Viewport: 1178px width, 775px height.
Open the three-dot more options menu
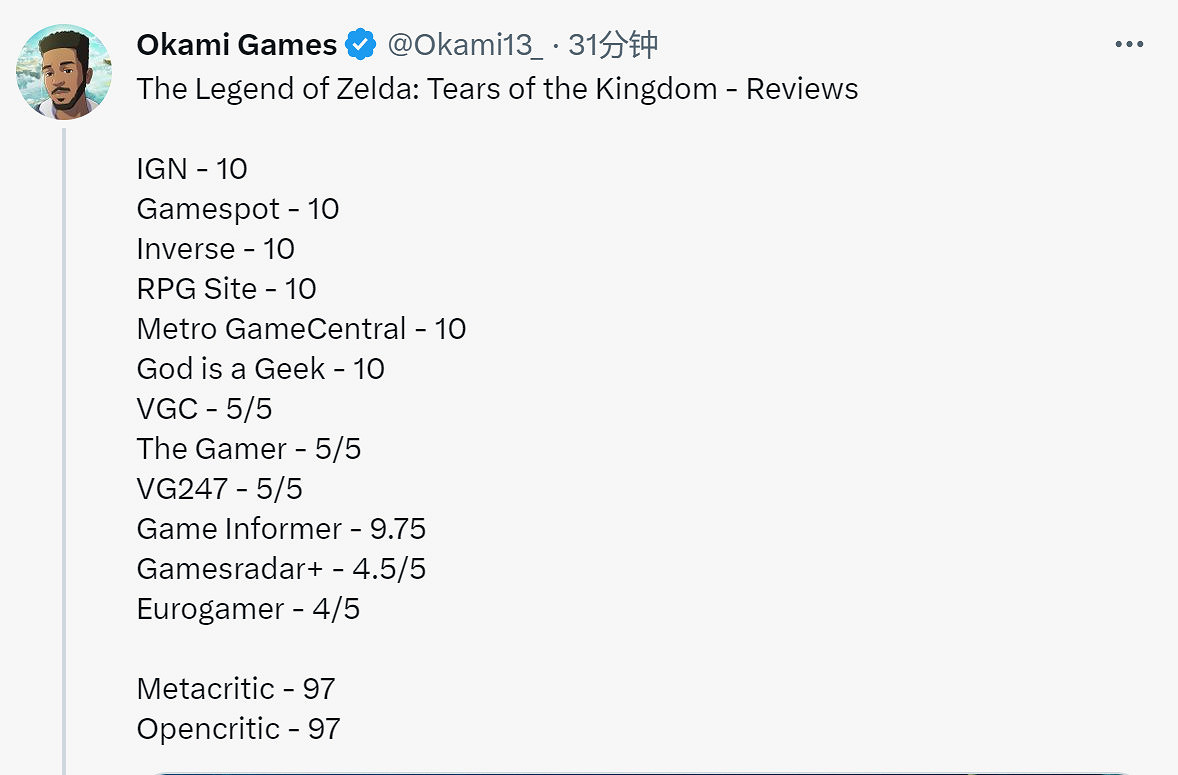click(1128, 45)
